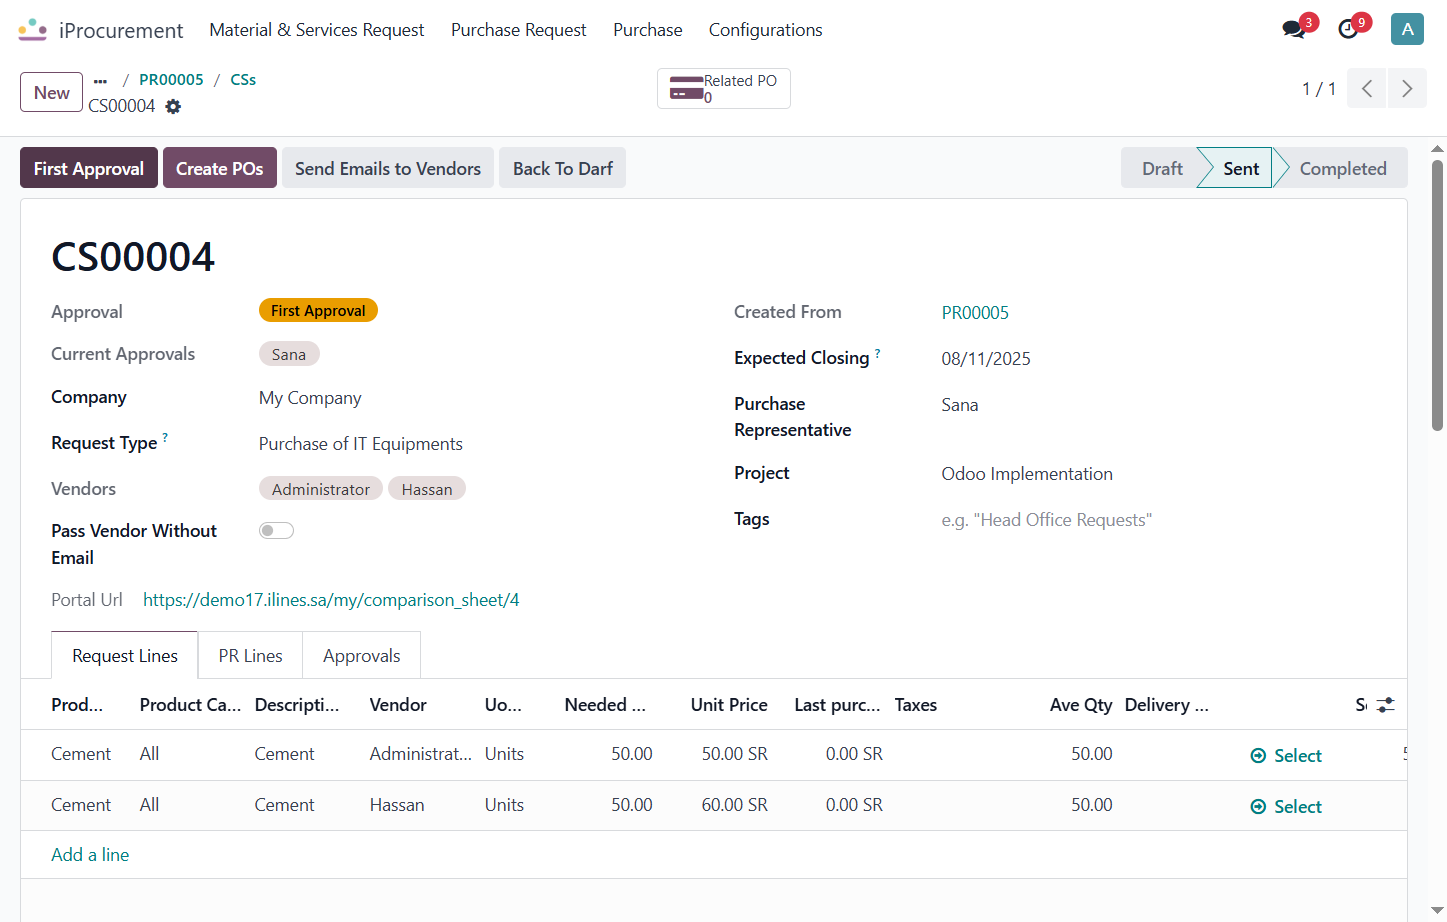The height and width of the screenshot is (922, 1447).
Task: Click the Back To Darf button
Action: (x=563, y=168)
